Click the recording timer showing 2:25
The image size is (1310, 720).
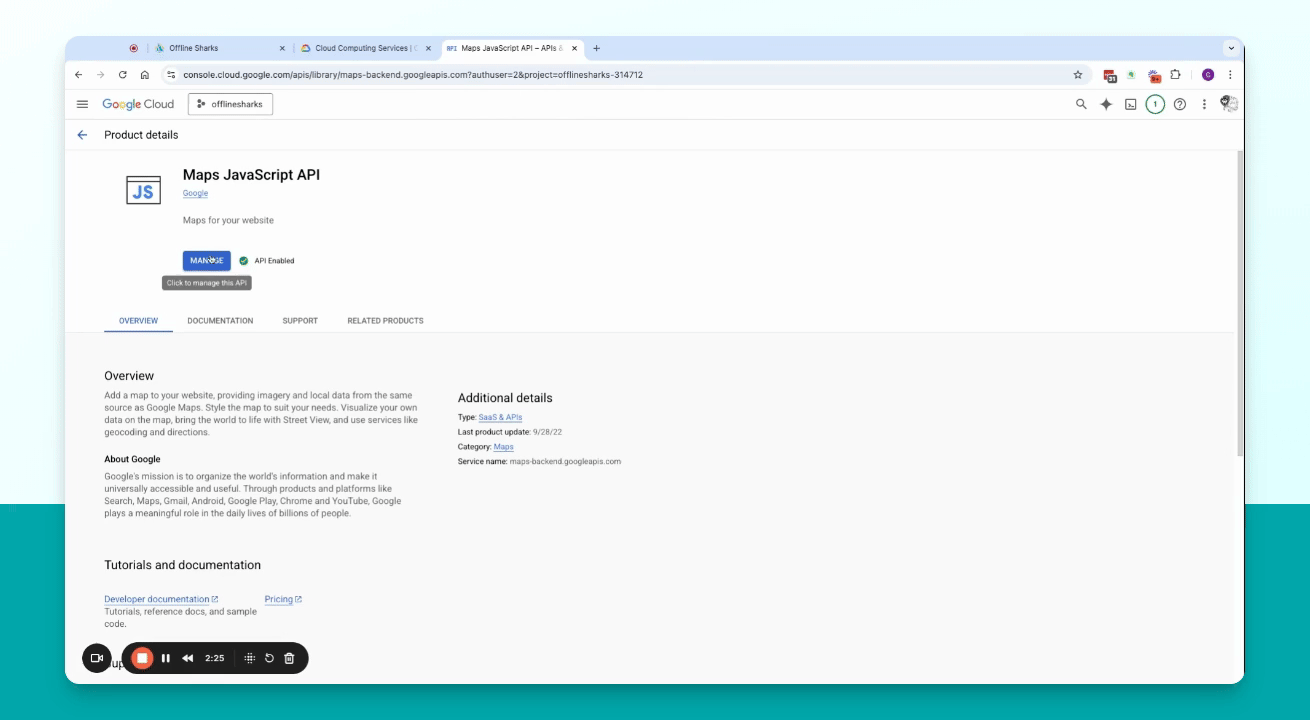(214, 658)
